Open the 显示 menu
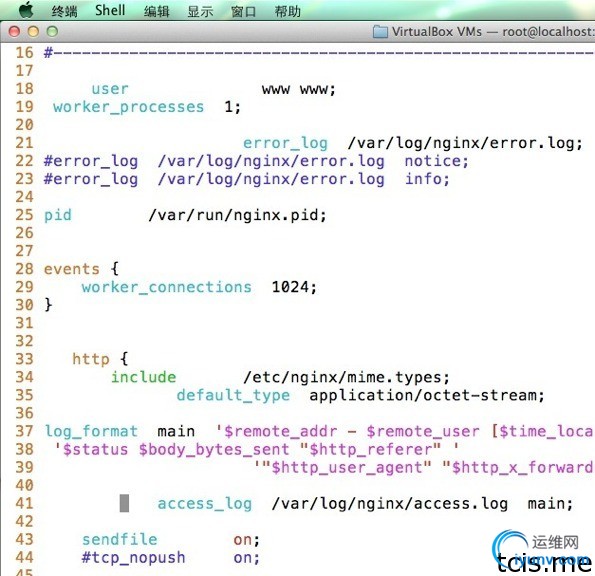Viewport: 595px width, 576px height. (200, 11)
